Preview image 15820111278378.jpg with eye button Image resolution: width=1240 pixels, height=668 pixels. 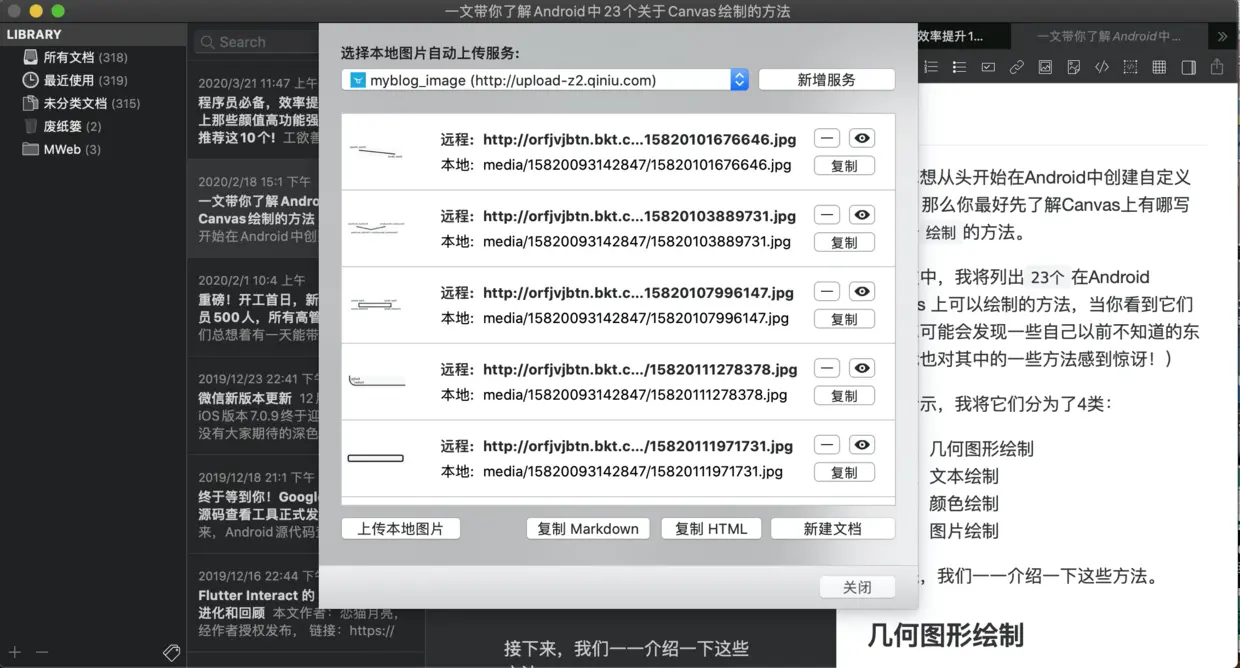(862, 368)
